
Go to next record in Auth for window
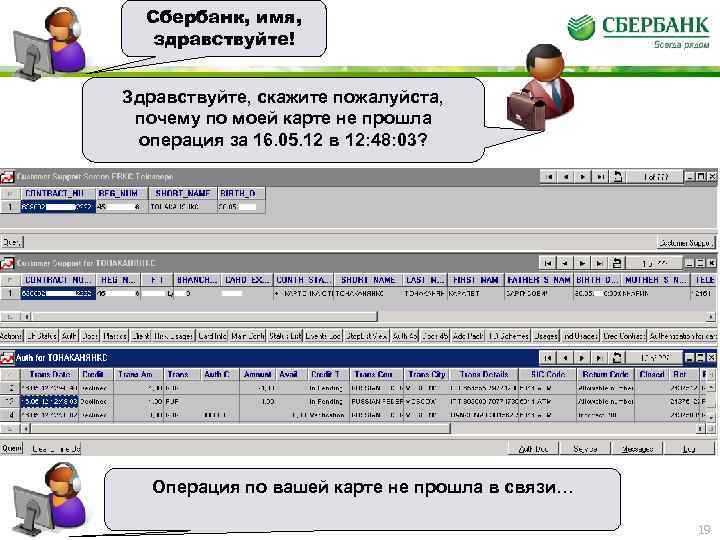(x=582, y=357)
